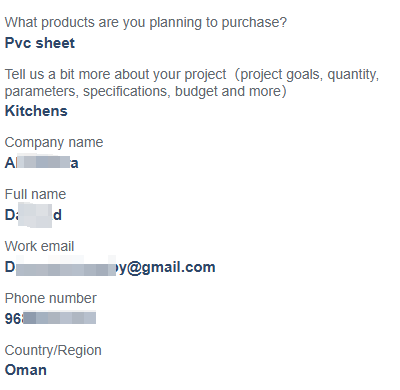Click the 'Country/Region' label

coord(53,350)
